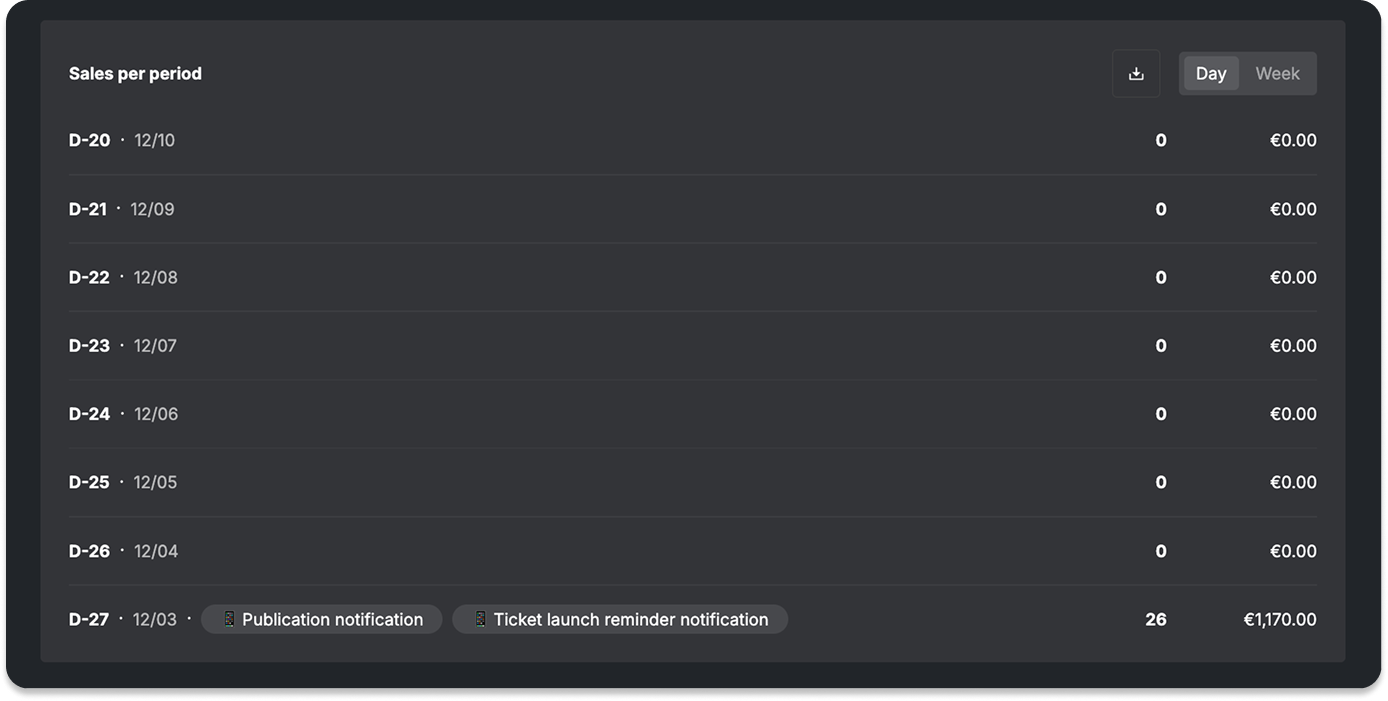Click the €1,170.00 revenue amount
1388x701 pixels.
[1280, 619]
